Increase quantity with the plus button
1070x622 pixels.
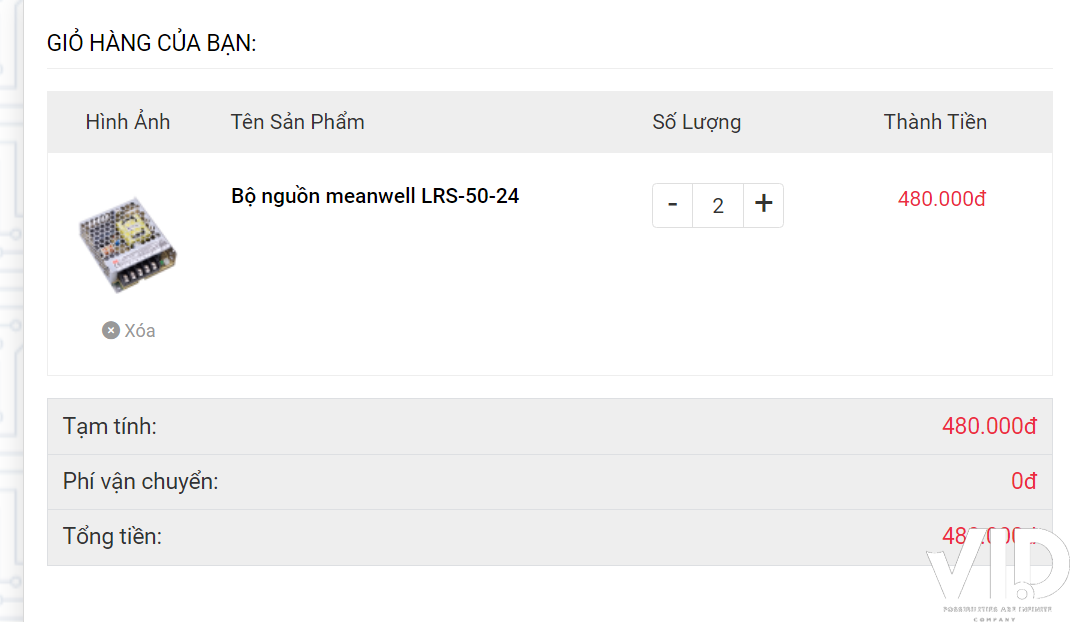click(763, 205)
